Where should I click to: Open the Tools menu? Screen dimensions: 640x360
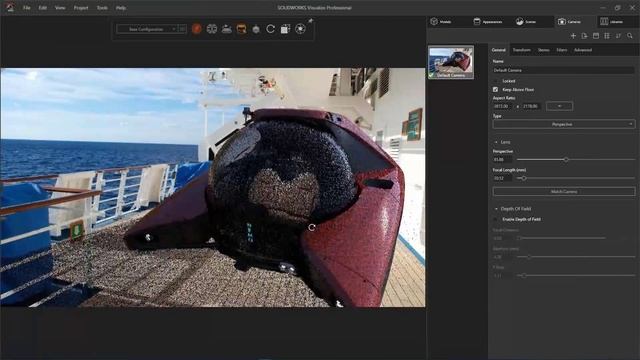[x=102, y=8]
